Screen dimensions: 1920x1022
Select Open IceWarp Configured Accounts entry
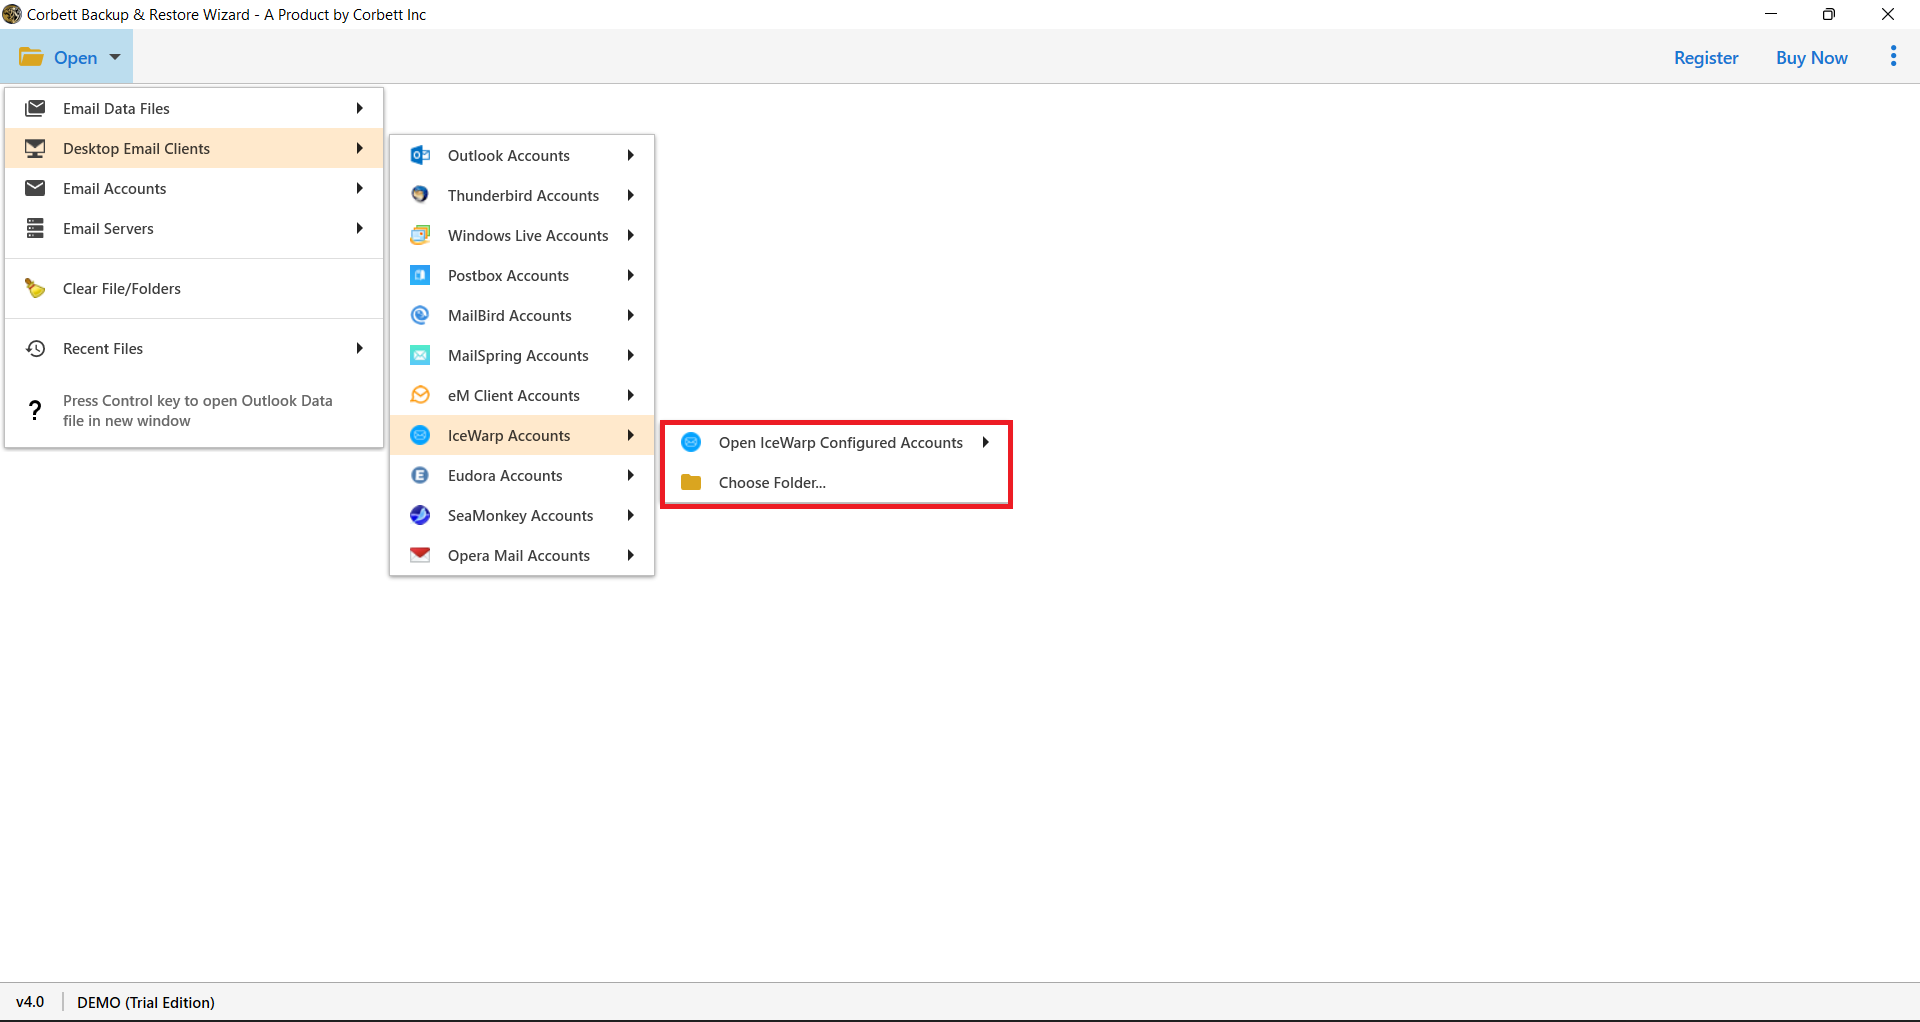[x=835, y=442]
